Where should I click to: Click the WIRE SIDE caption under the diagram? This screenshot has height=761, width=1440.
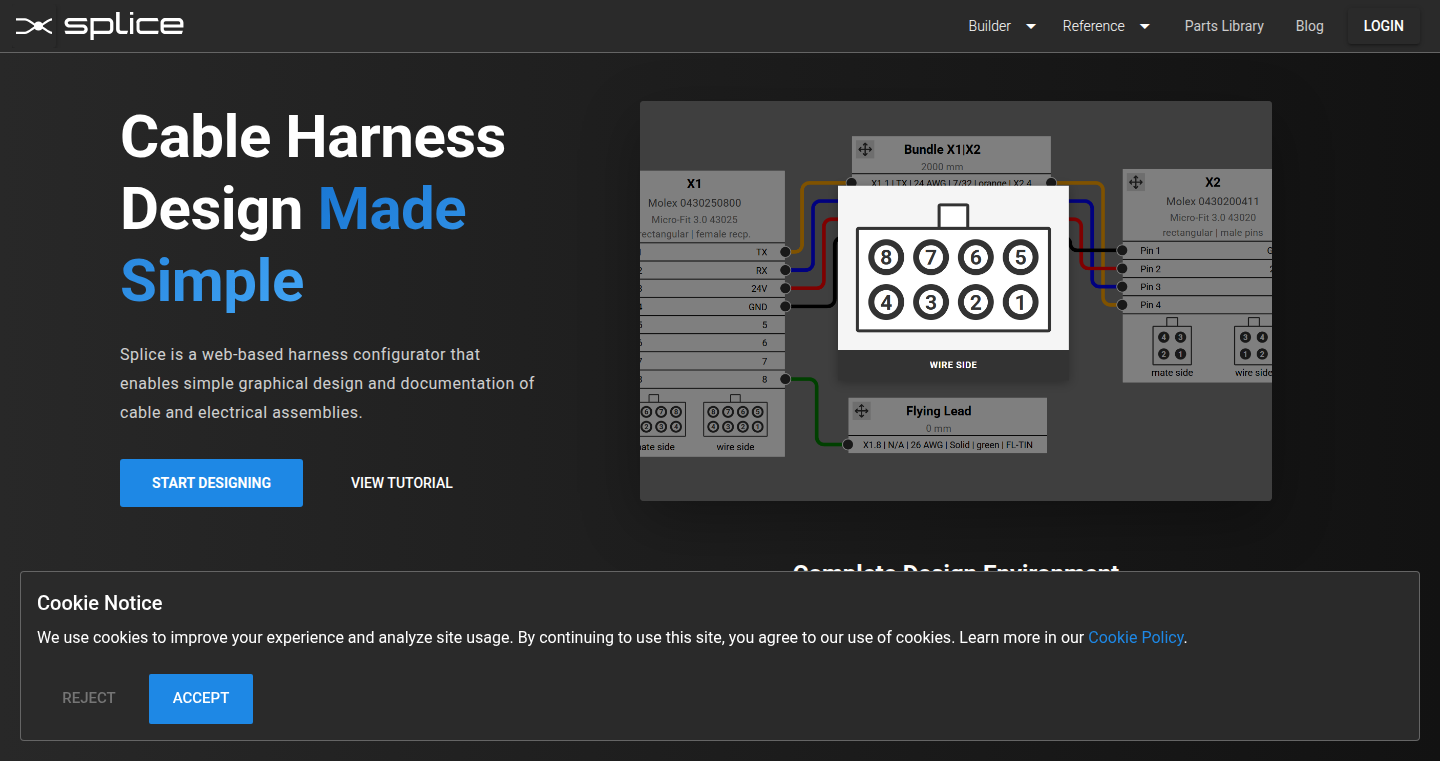pos(953,365)
